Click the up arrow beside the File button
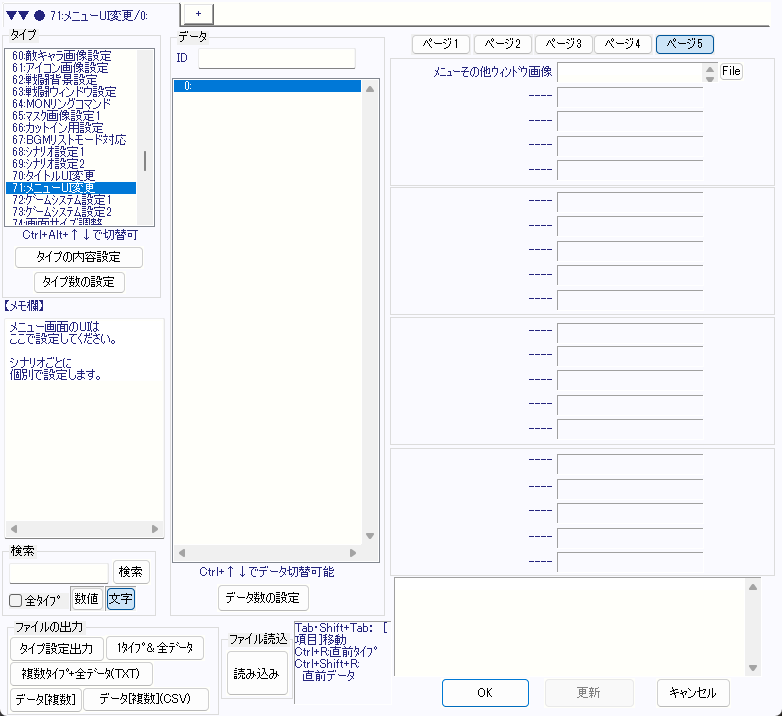 pyautogui.click(x=710, y=68)
